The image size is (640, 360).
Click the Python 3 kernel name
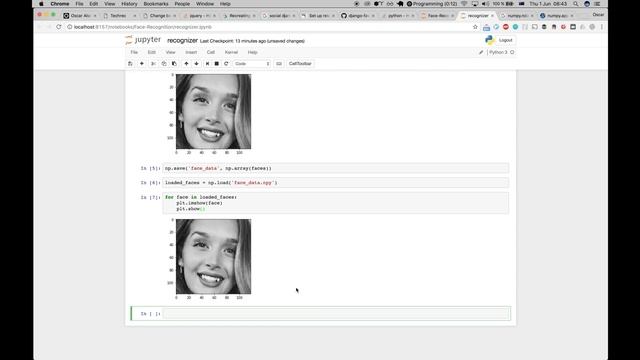pos(498,52)
